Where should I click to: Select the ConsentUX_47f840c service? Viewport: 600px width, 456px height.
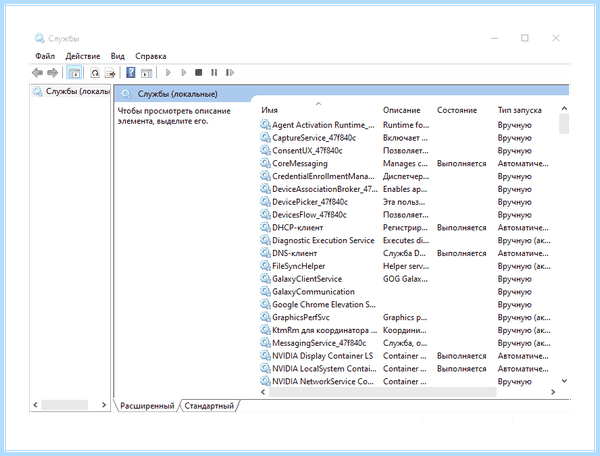pos(307,150)
